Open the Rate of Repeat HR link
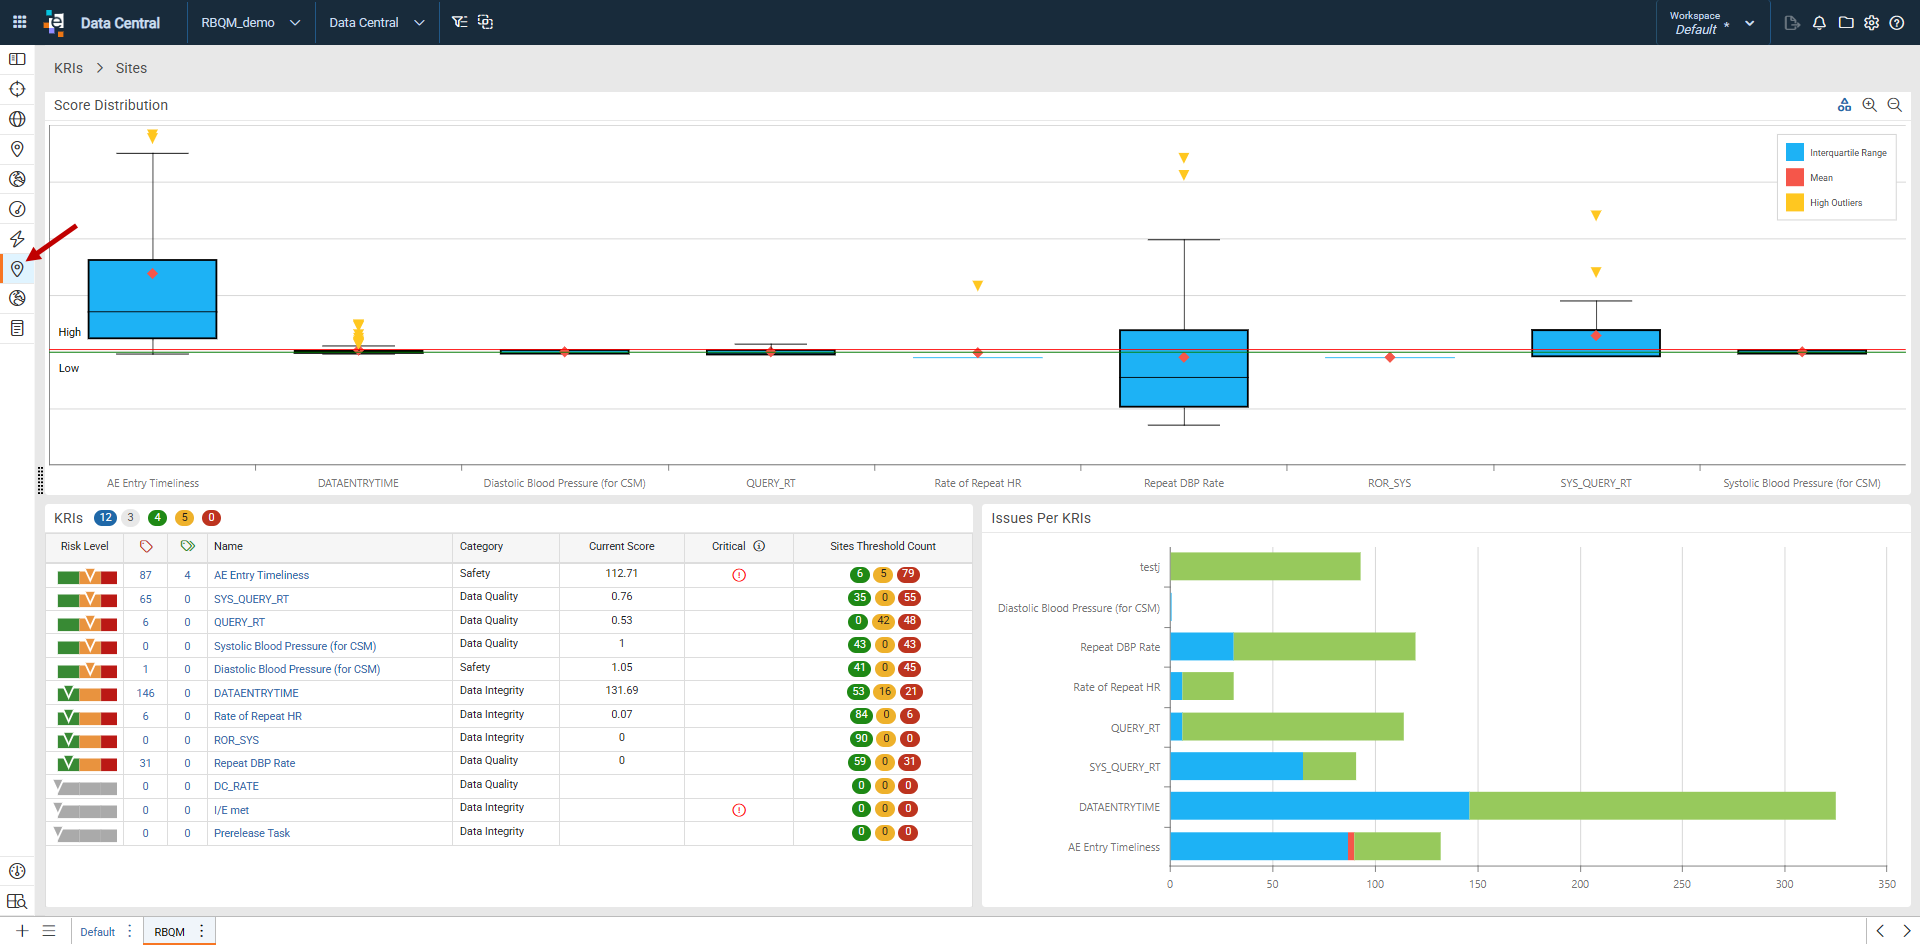The image size is (1920, 945). point(258,716)
